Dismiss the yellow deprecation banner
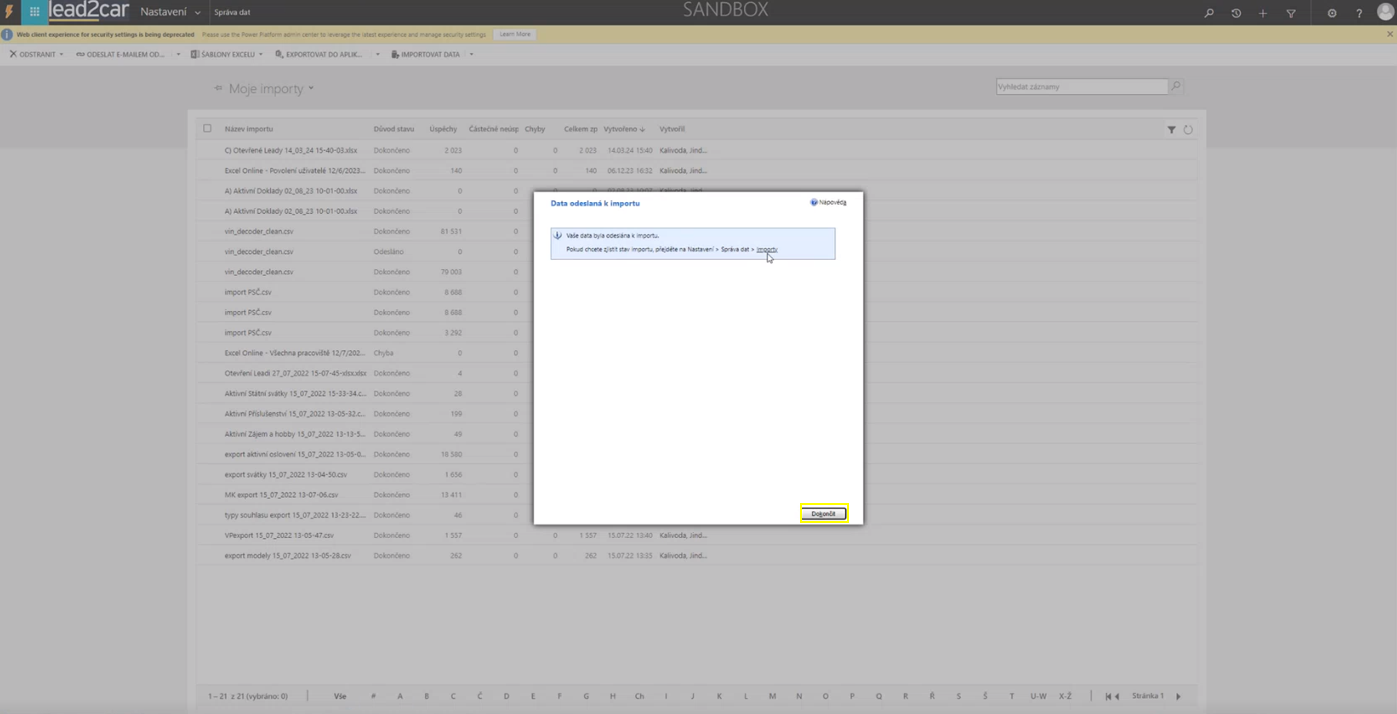1397x714 pixels. pos(1389,34)
